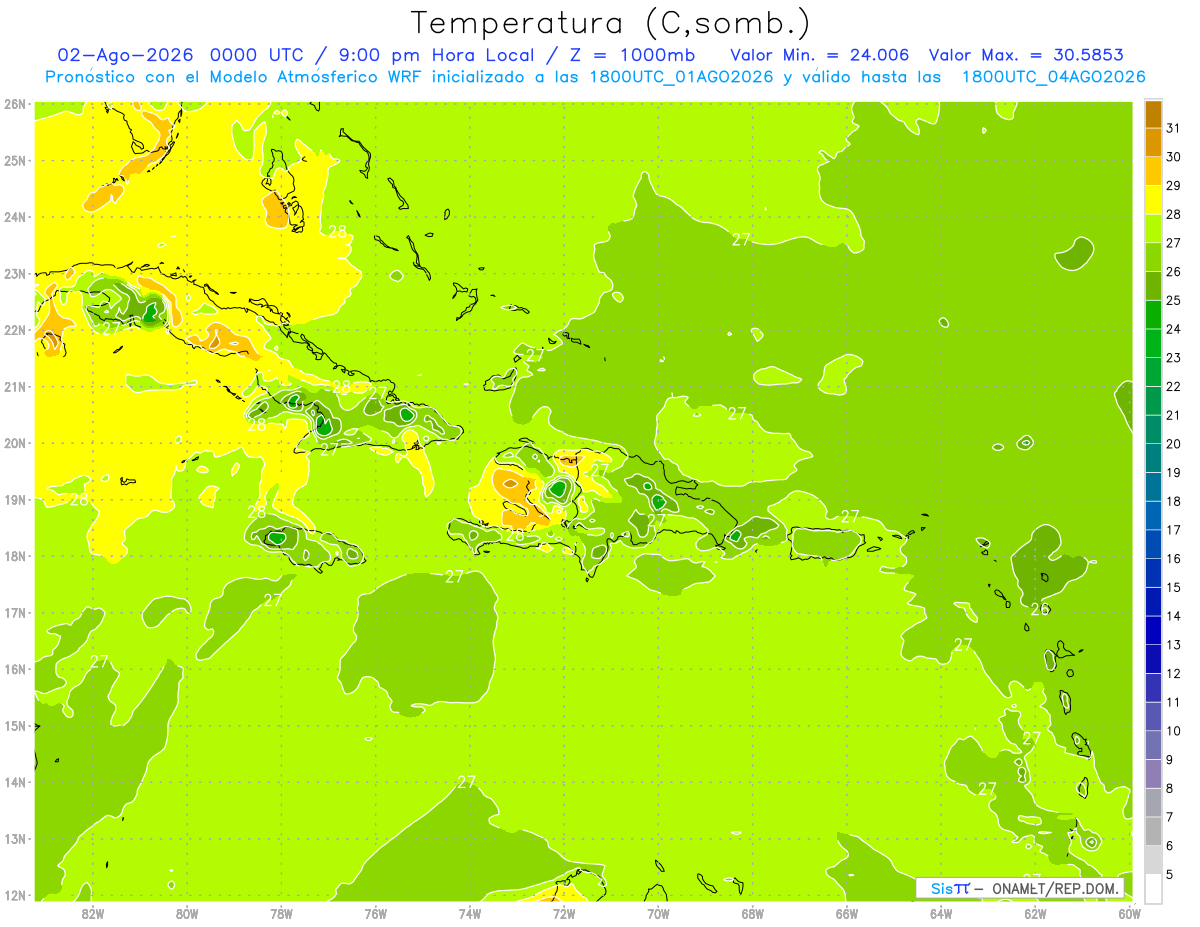Image resolution: width=1200 pixels, height=927 pixels.
Task: Click the '15N' latitude axis label
Action: (x=14, y=725)
